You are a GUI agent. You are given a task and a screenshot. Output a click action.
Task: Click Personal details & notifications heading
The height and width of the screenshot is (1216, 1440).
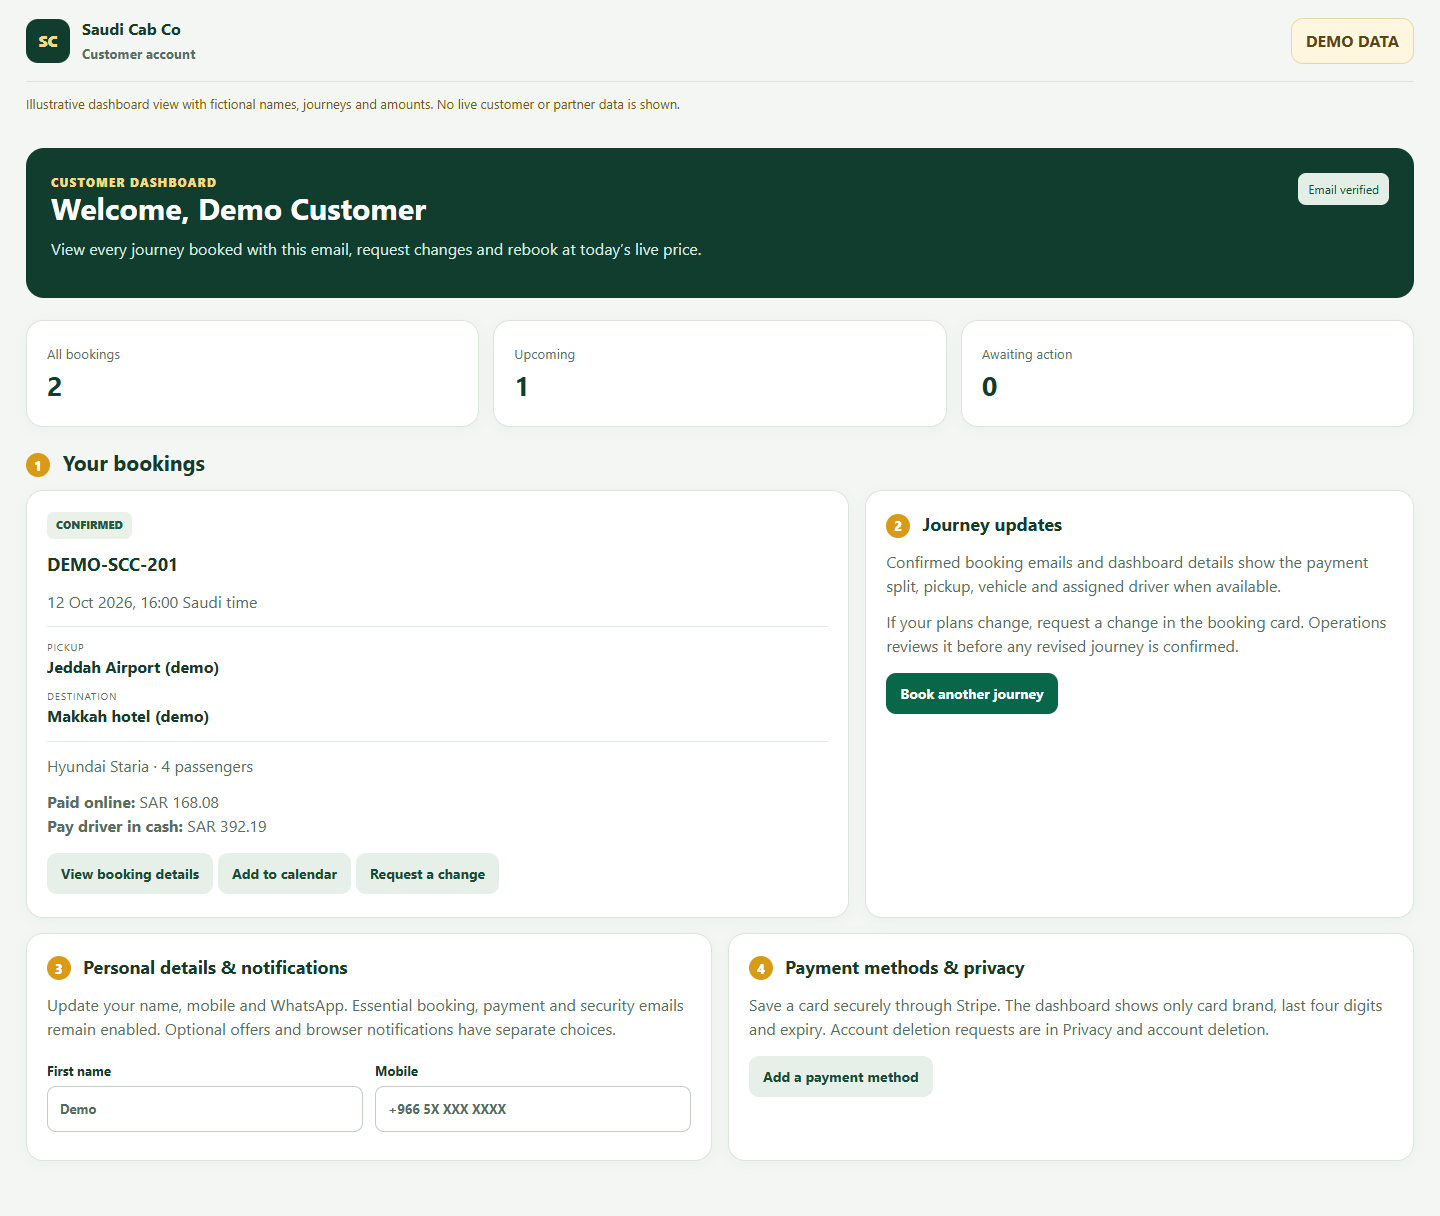(x=215, y=968)
